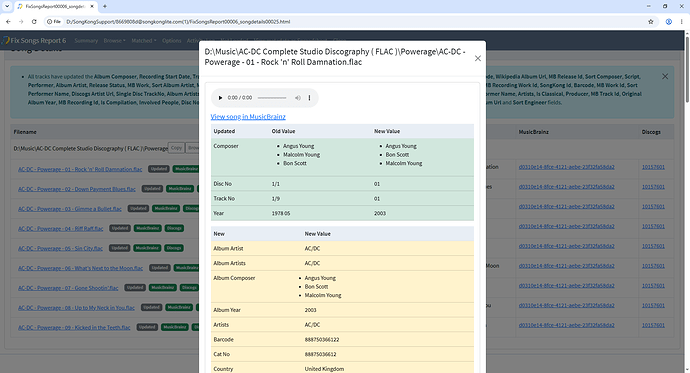Open 06 - What's Next to the Moon.flac link
690x373 pixels.
(x=81, y=268)
